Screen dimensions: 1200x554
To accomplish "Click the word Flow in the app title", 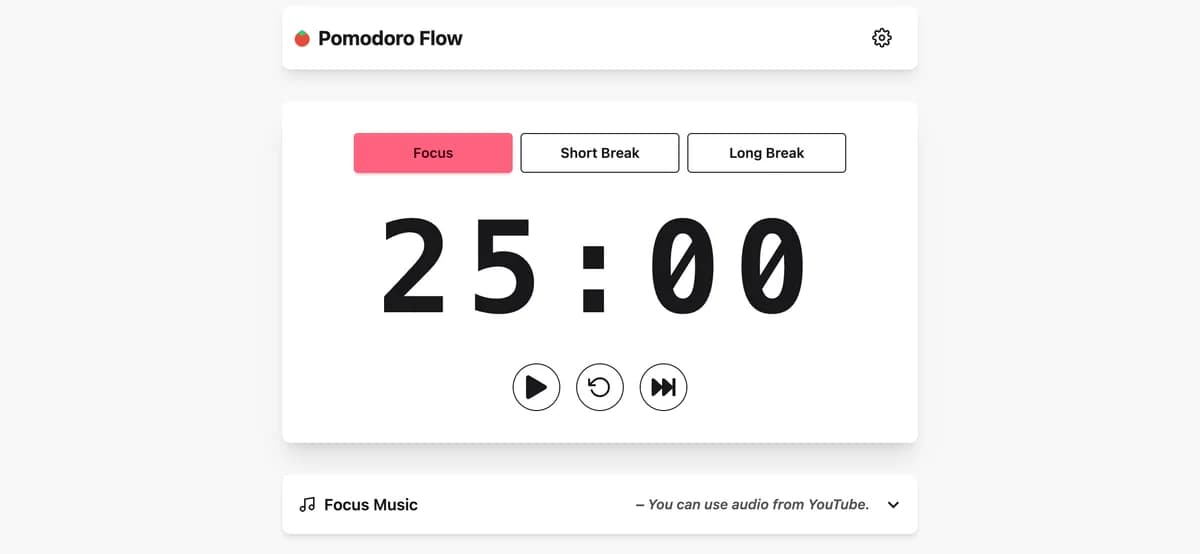I will click(441, 39).
